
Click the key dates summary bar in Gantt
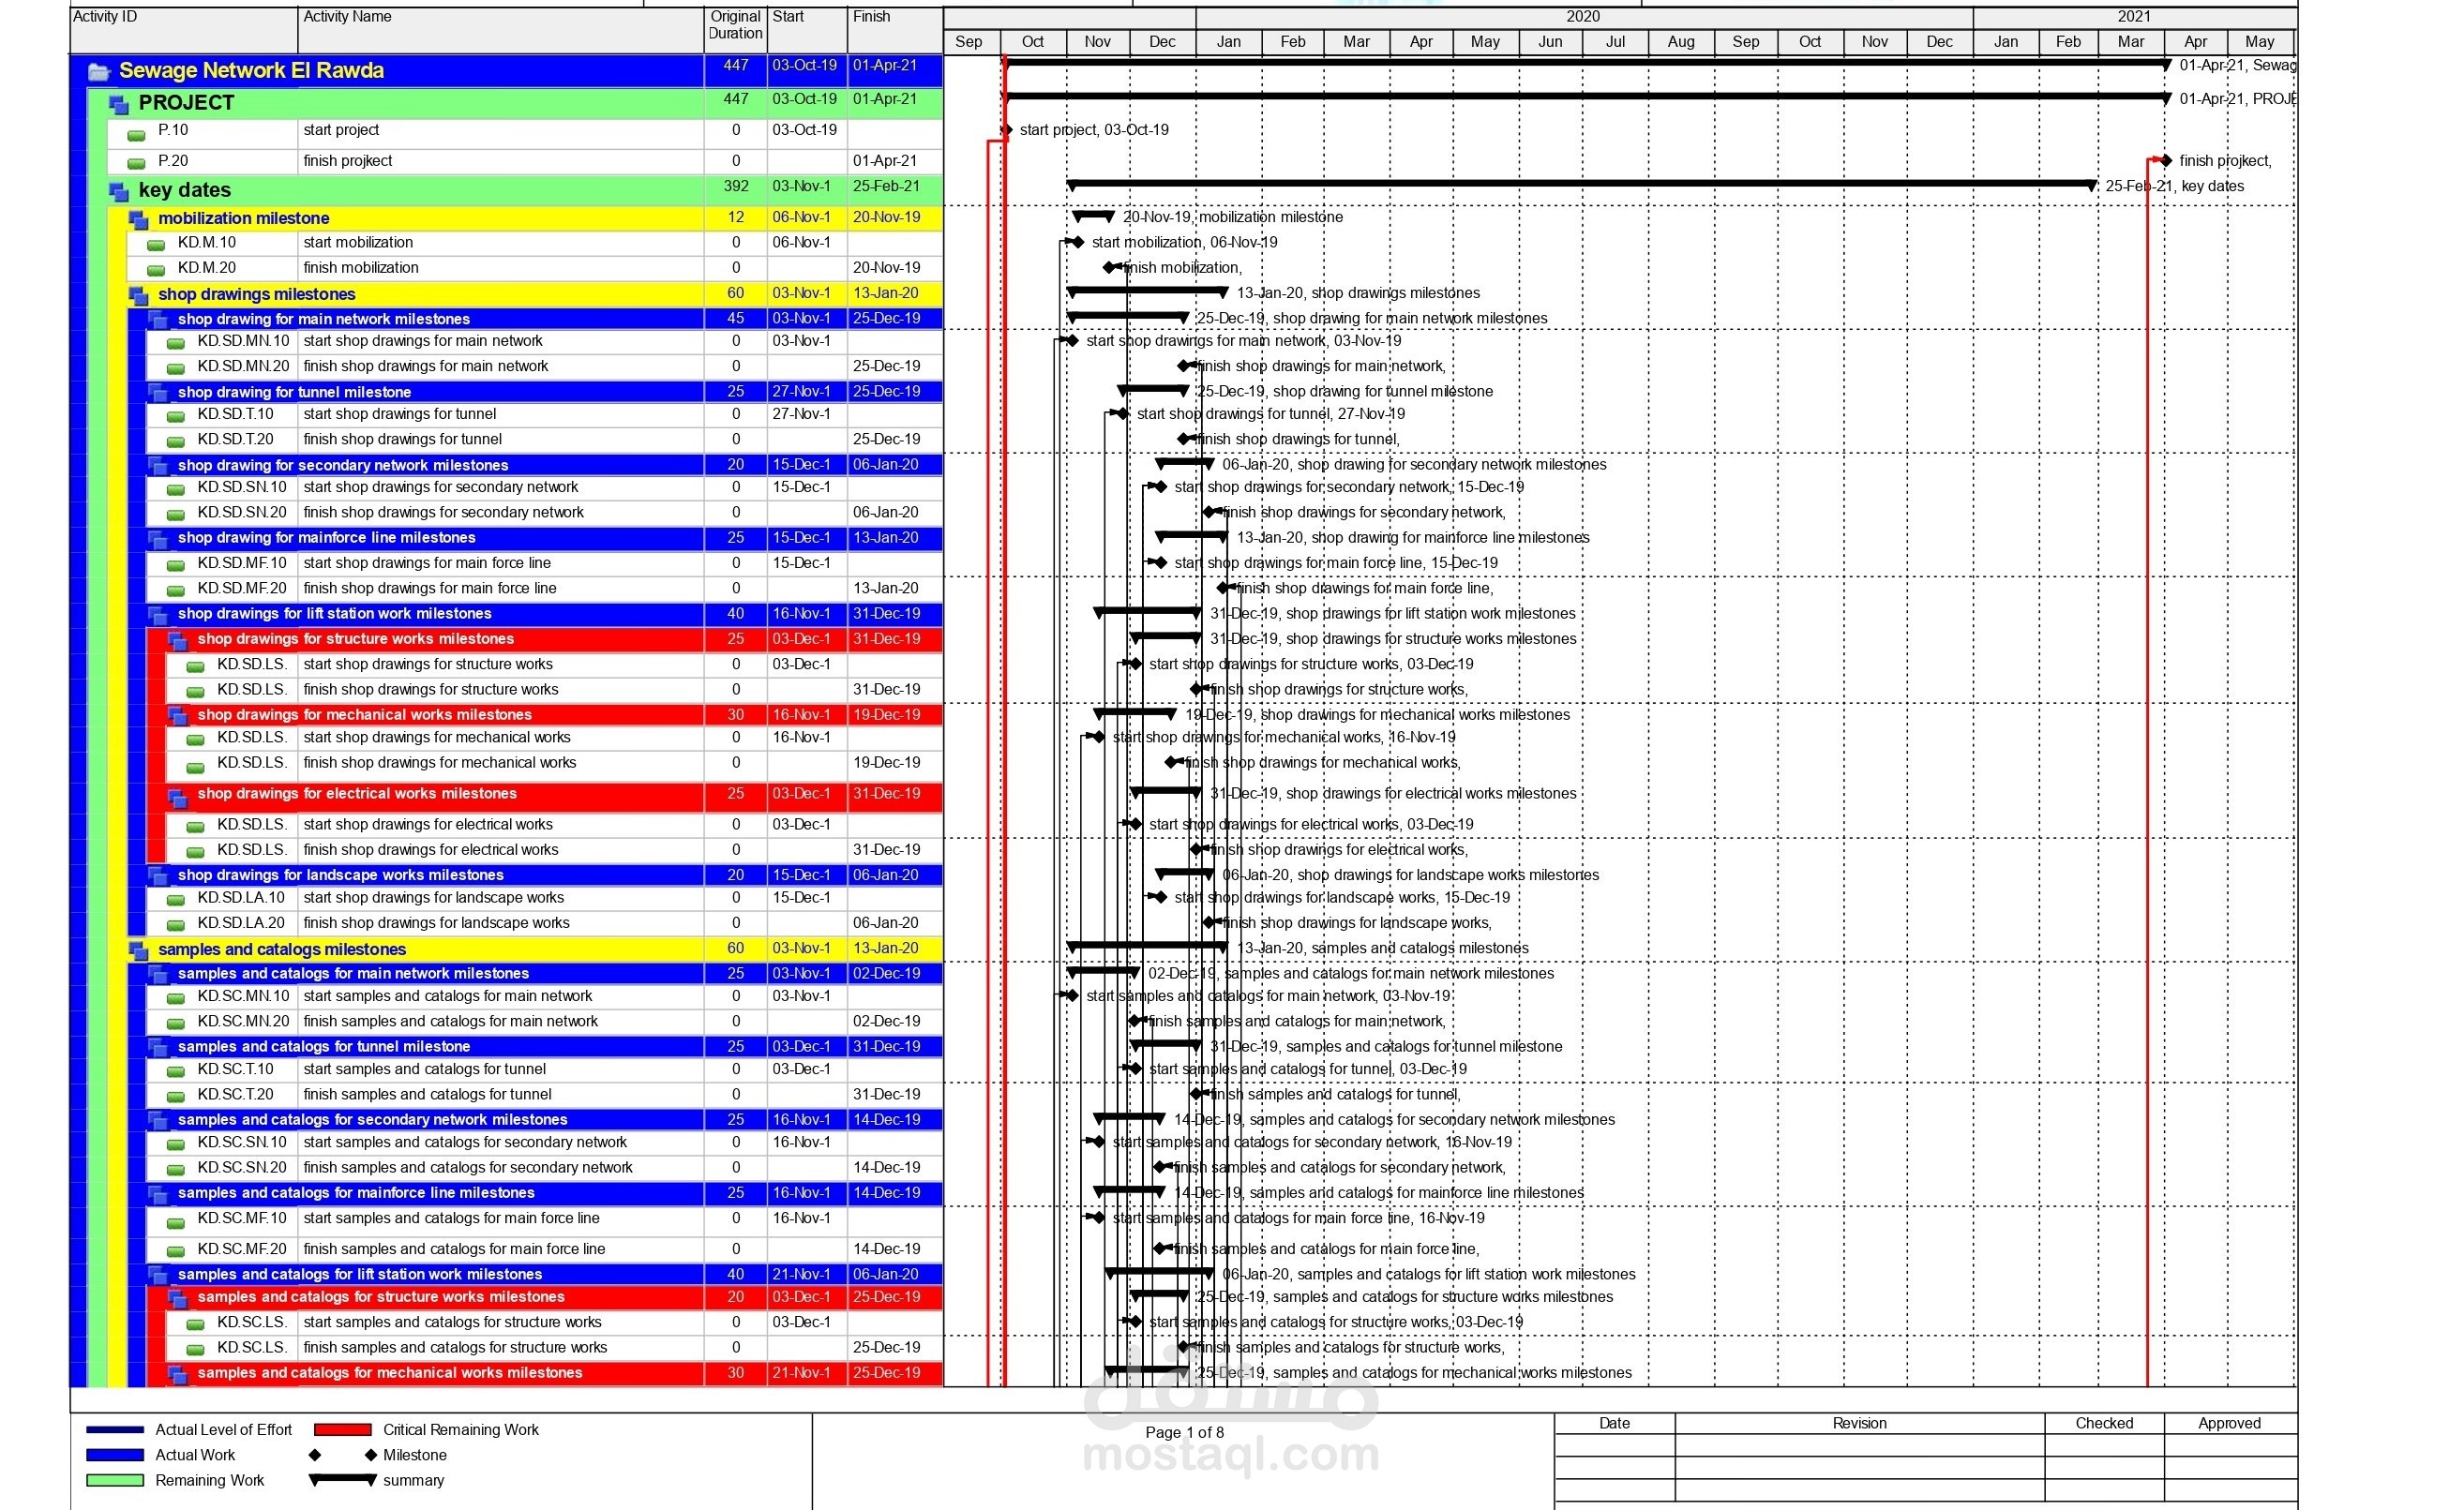pyautogui.click(x=1582, y=185)
